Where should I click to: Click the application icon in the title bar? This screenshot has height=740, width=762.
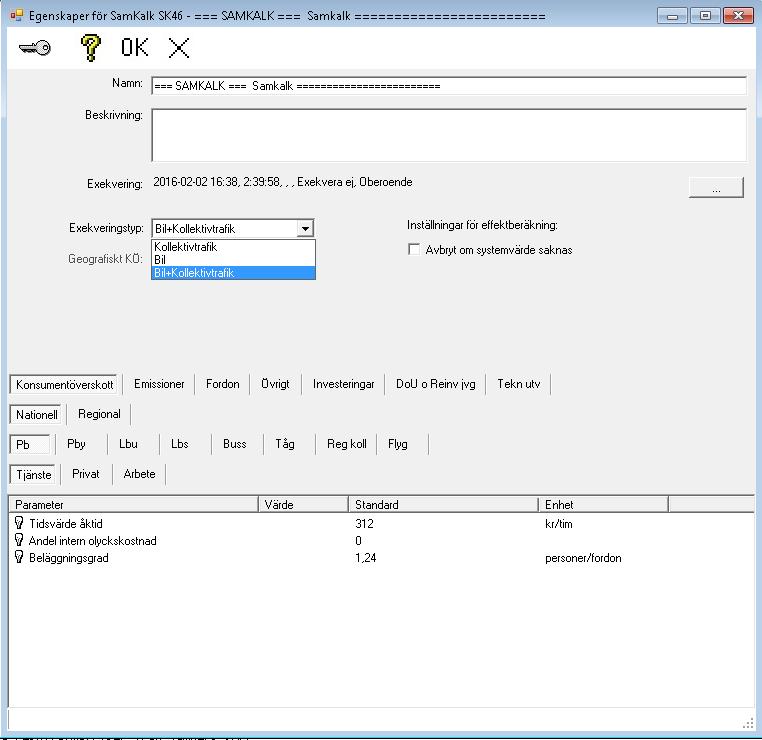tap(17, 16)
